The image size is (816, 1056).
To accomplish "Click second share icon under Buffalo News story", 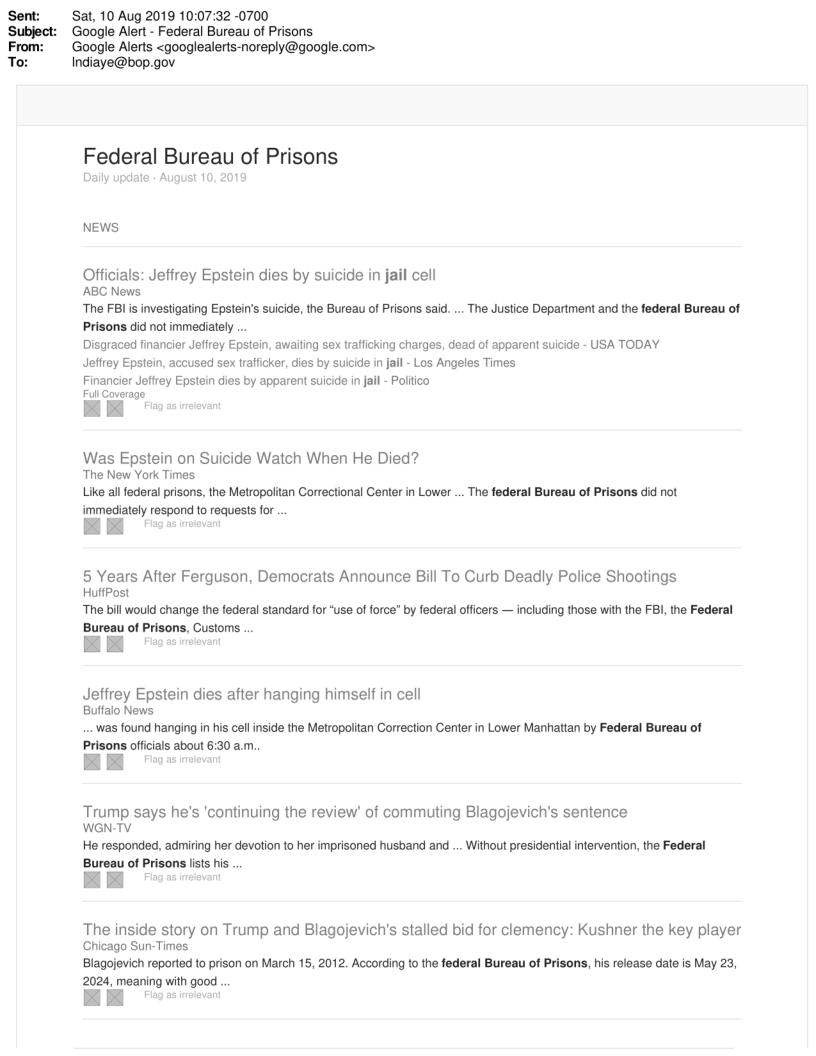I will click(114, 760).
